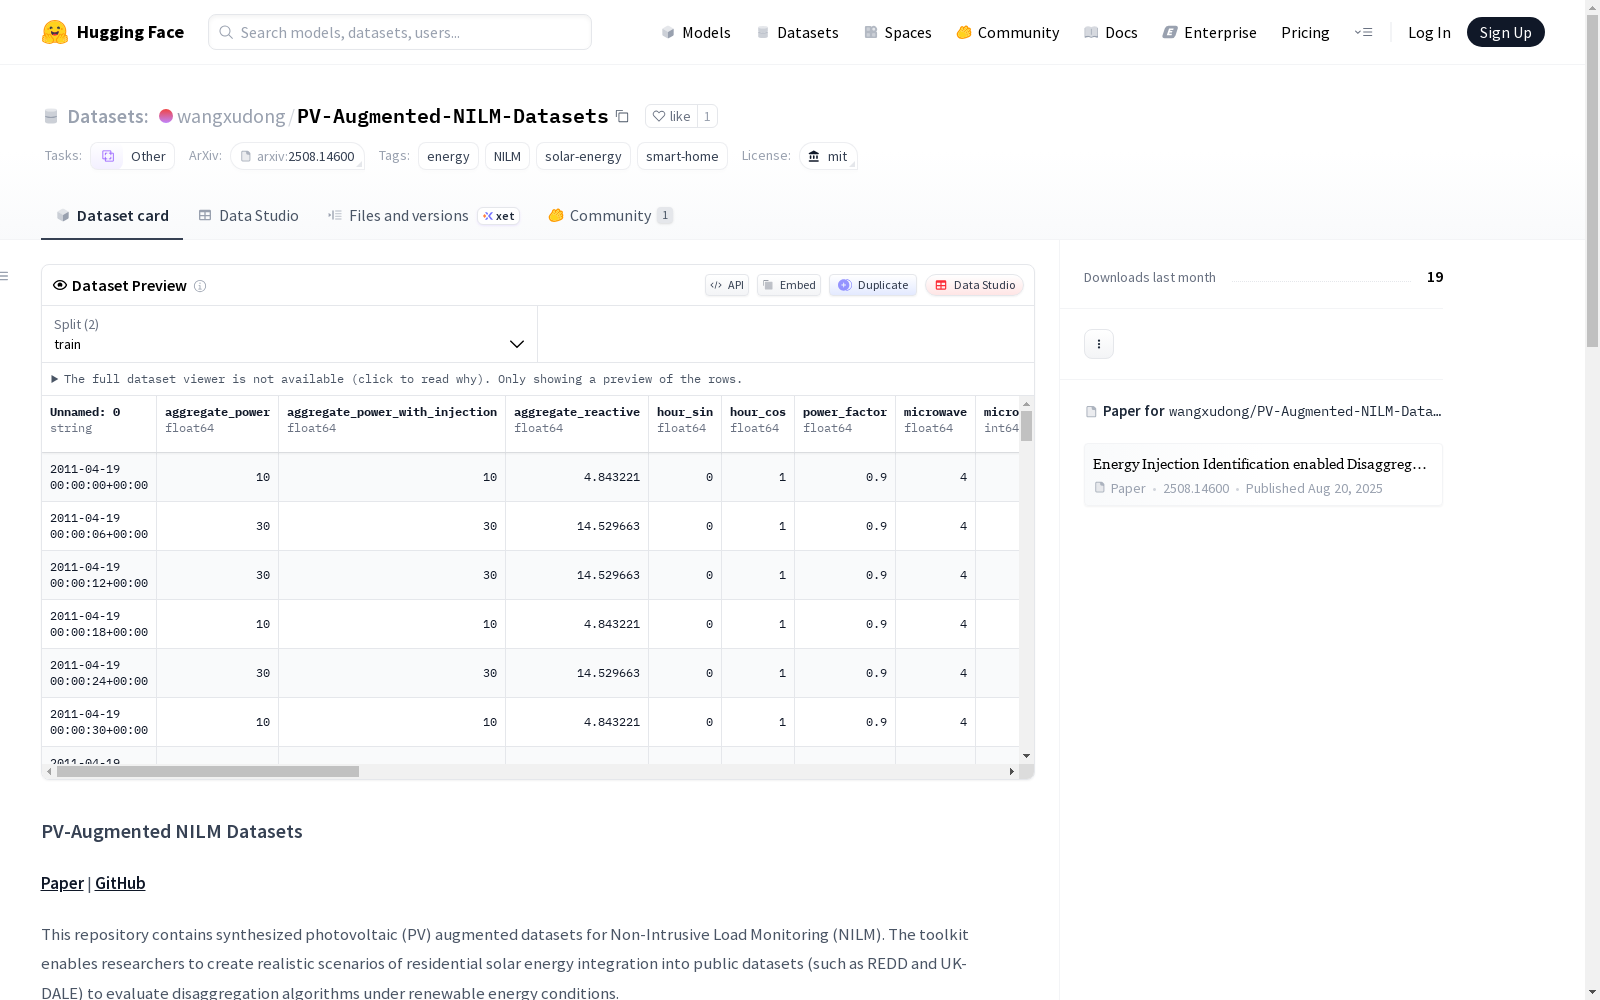Click the Duplicate button

tap(873, 285)
